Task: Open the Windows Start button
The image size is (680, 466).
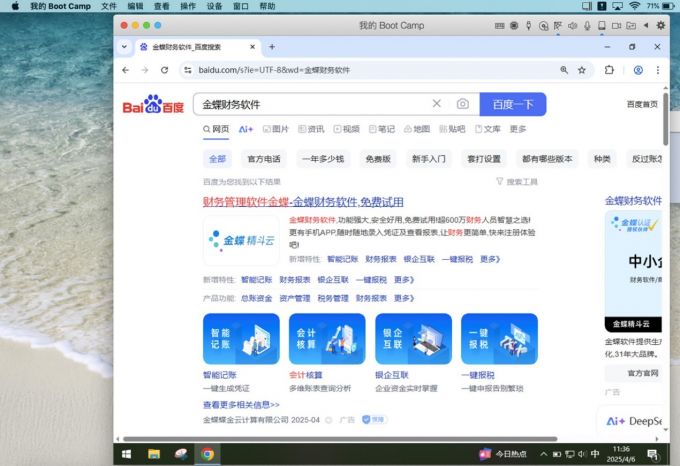Action: [x=127, y=454]
